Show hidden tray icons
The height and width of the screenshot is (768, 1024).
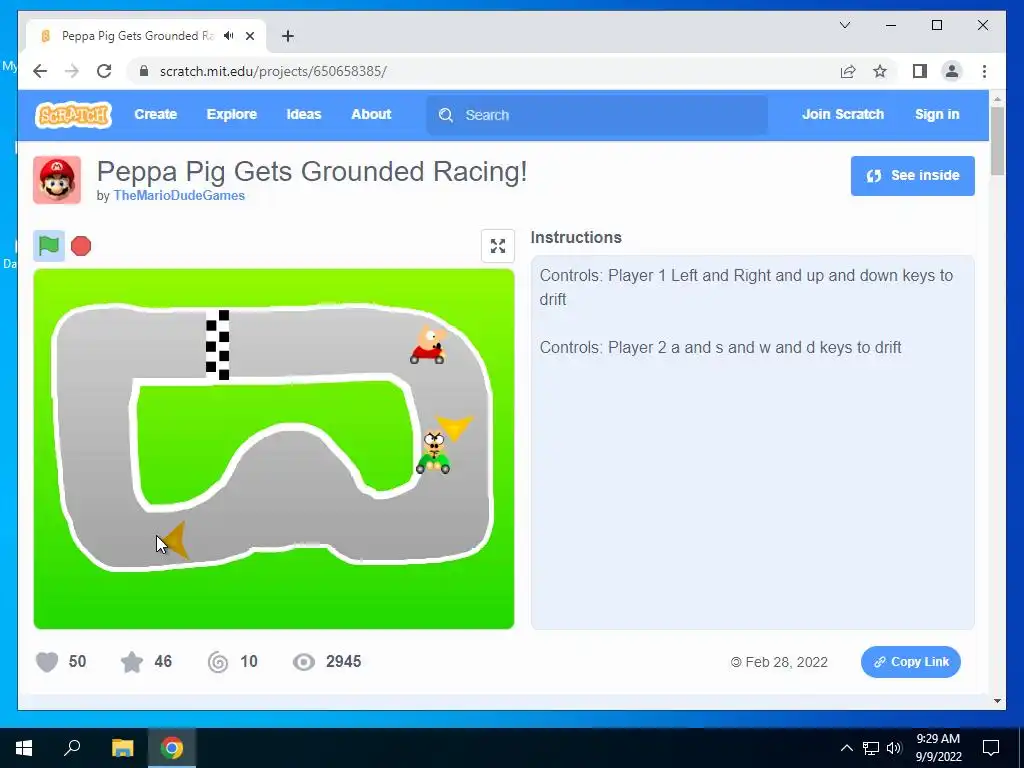(846, 748)
